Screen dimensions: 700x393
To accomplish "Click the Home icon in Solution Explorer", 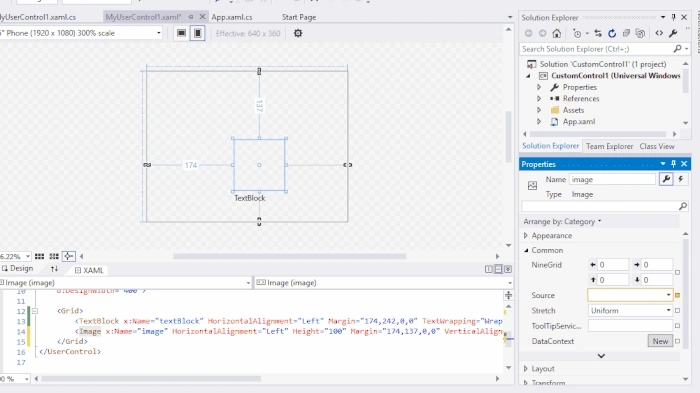I will pyautogui.click(x=556, y=33).
